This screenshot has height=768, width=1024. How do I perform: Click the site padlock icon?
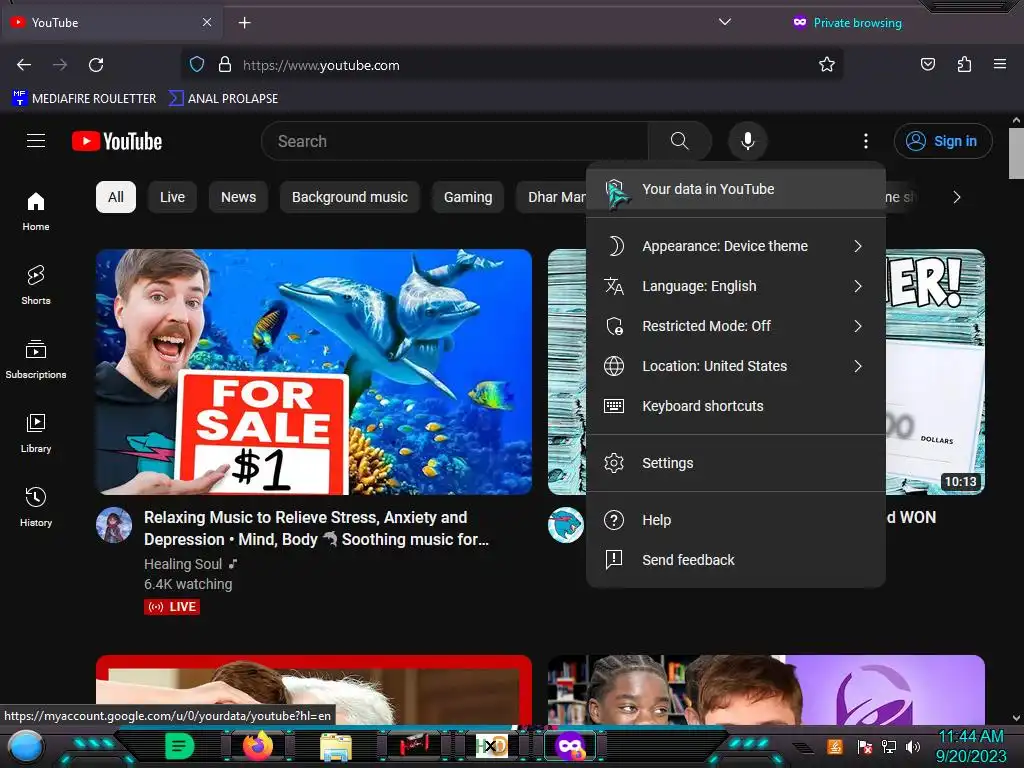225,65
